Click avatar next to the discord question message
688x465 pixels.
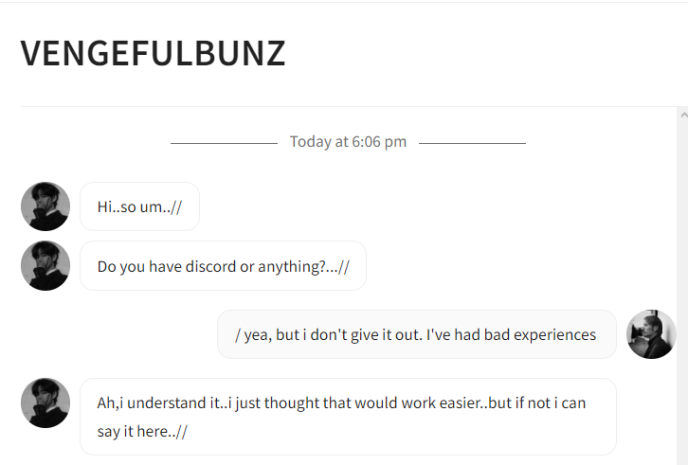(x=46, y=265)
